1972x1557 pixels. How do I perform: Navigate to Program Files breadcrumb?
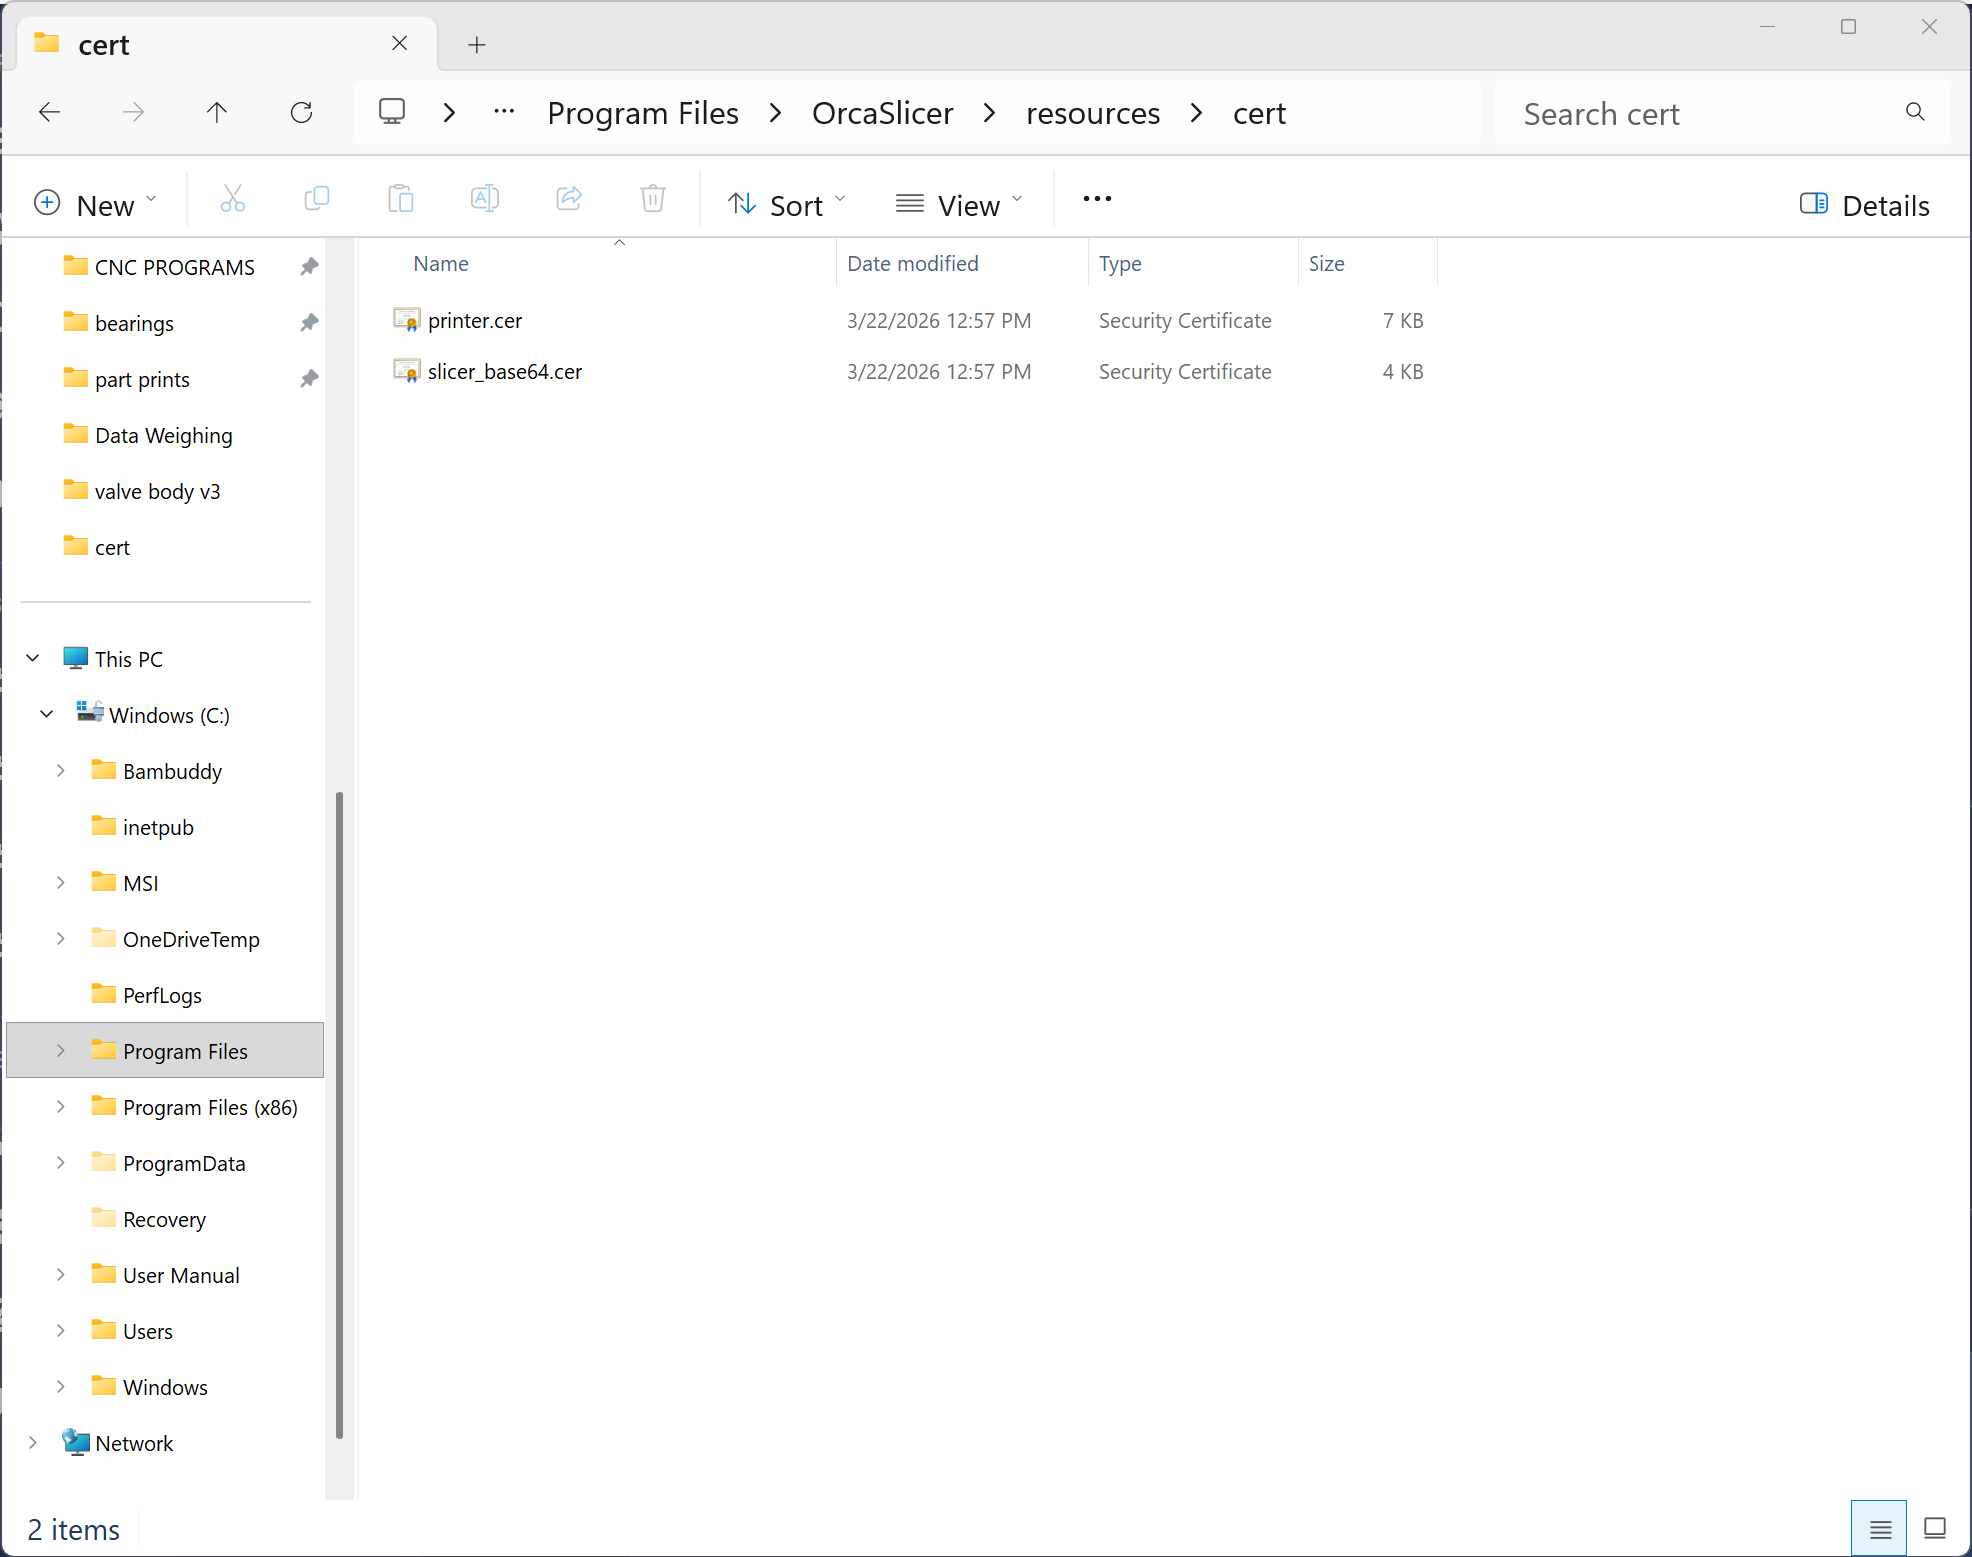click(643, 113)
